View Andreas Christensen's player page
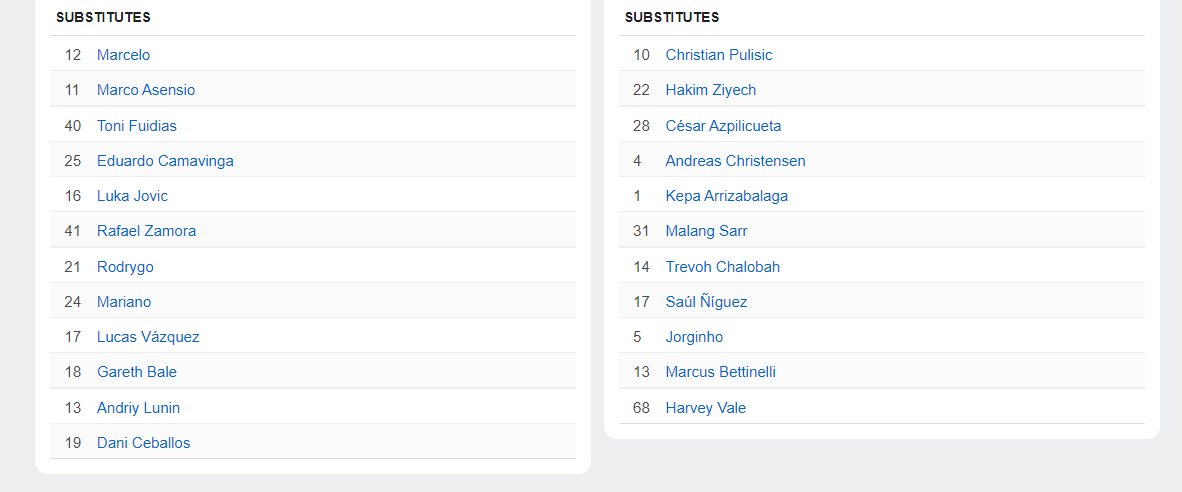This screenshot has height=492, width=1182. [x=735, y=161]
